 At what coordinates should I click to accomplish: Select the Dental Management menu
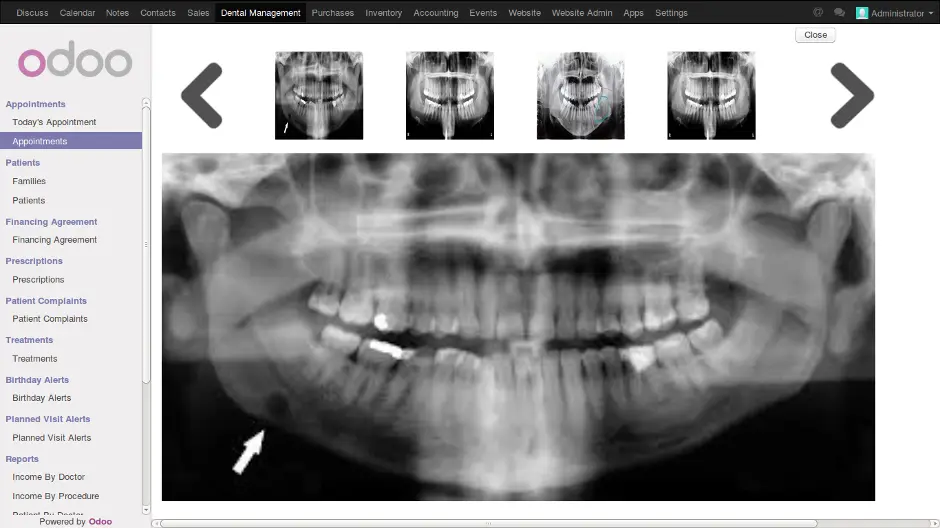[x=260, y=13]
